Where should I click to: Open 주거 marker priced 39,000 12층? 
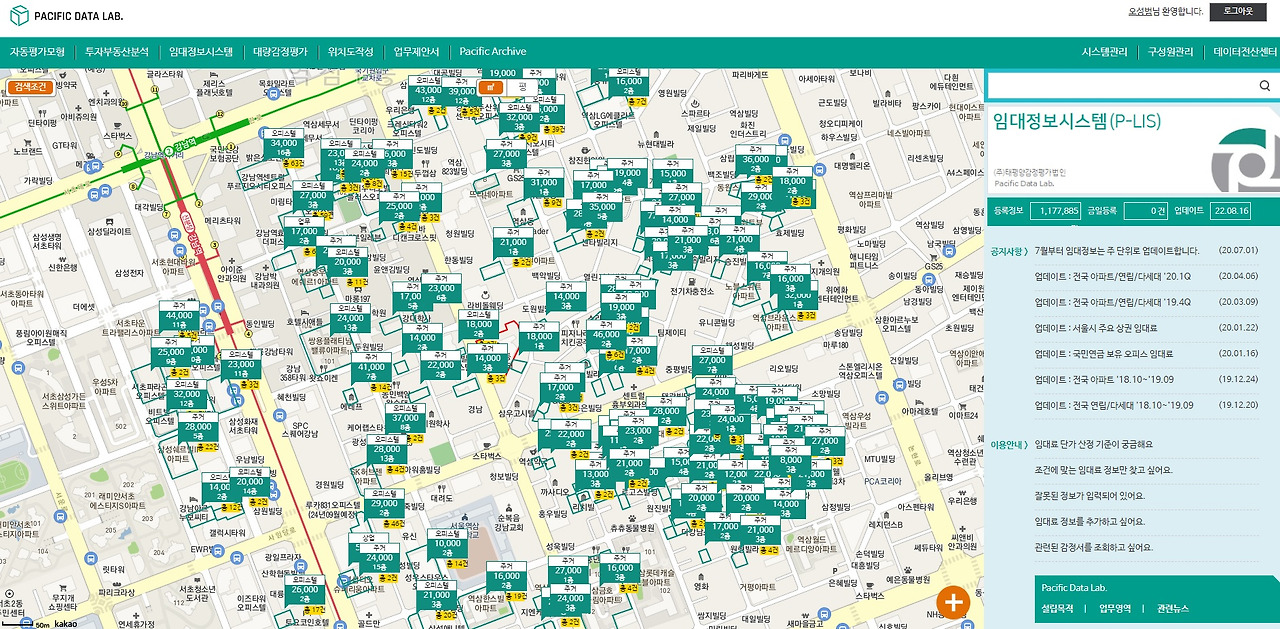[x=462, y=89]
